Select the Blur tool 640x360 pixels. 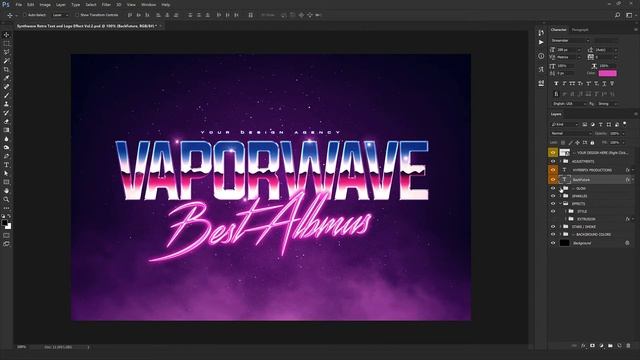pos(7,139)
